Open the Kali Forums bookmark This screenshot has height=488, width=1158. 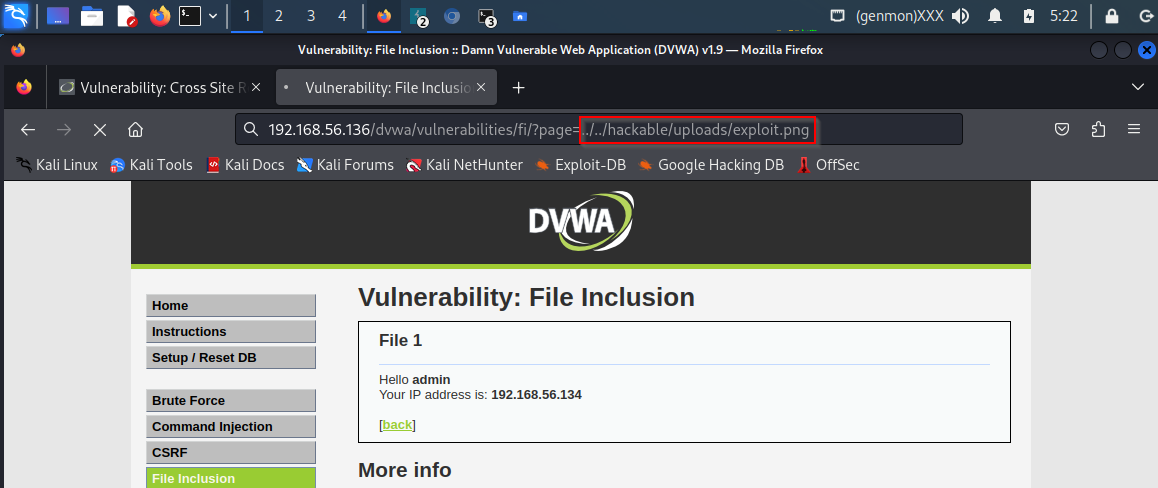346,165
